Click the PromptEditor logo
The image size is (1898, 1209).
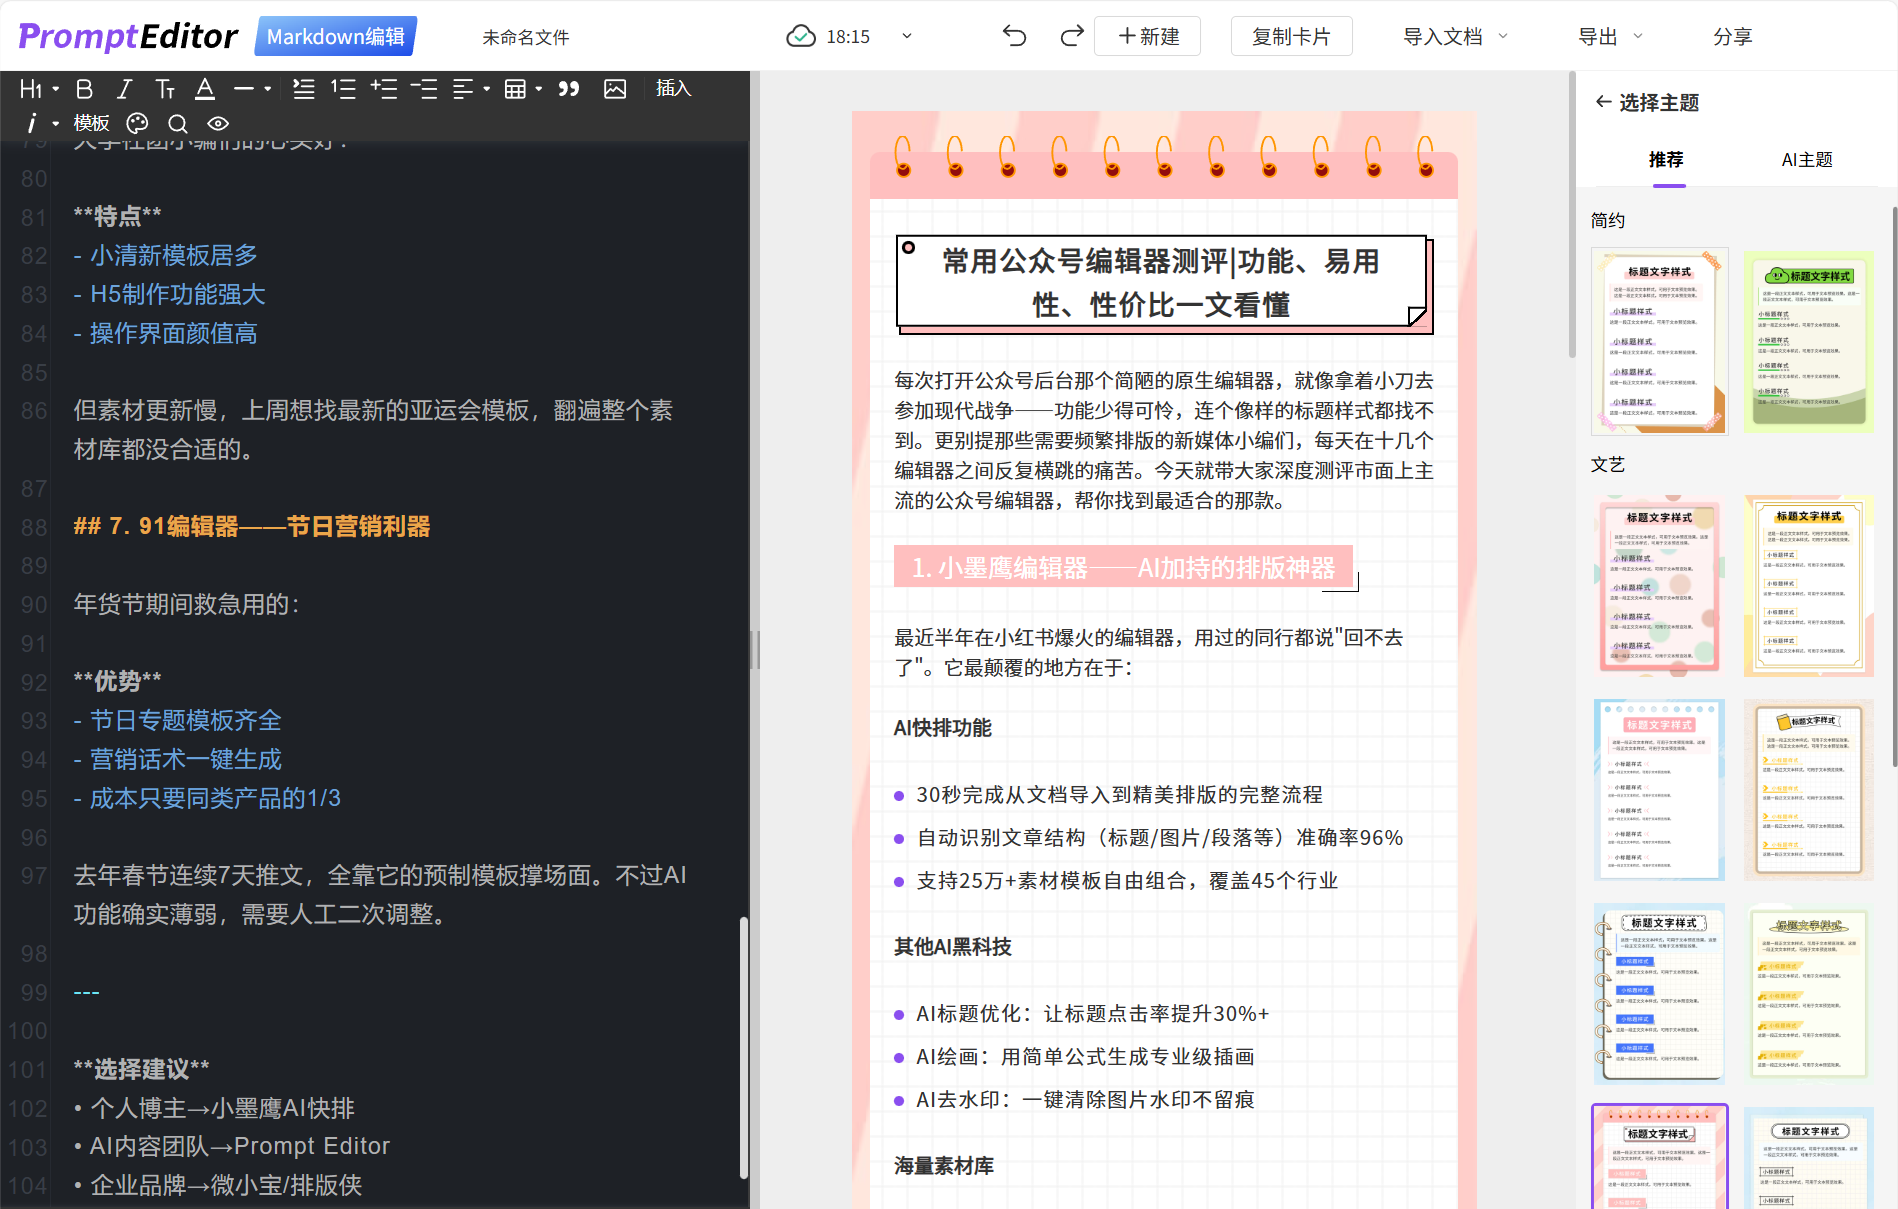coord(128,37)
